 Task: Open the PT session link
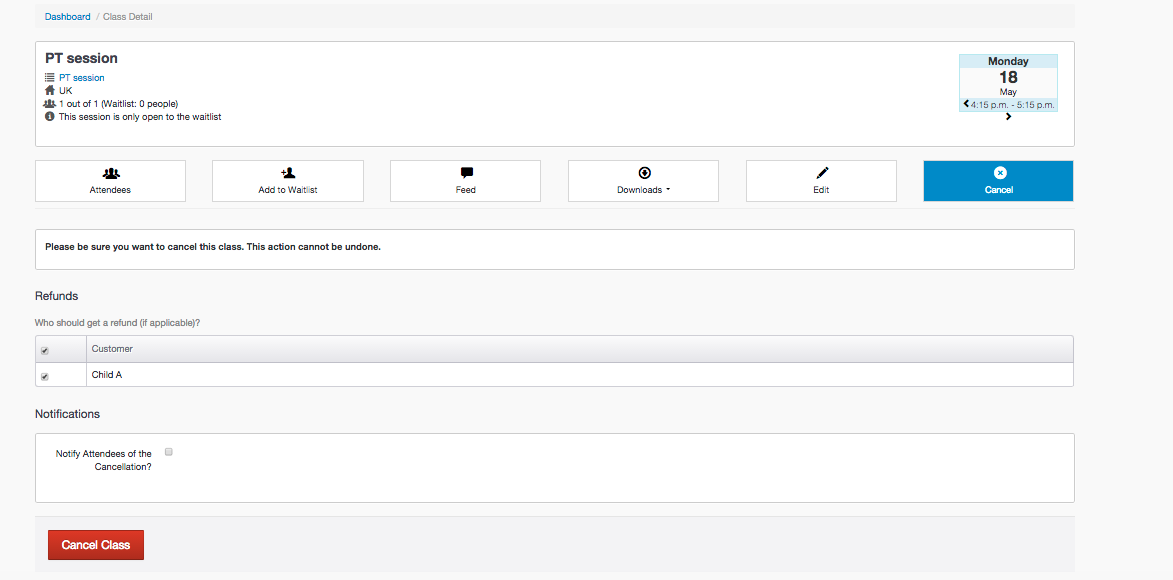point(82,78)
